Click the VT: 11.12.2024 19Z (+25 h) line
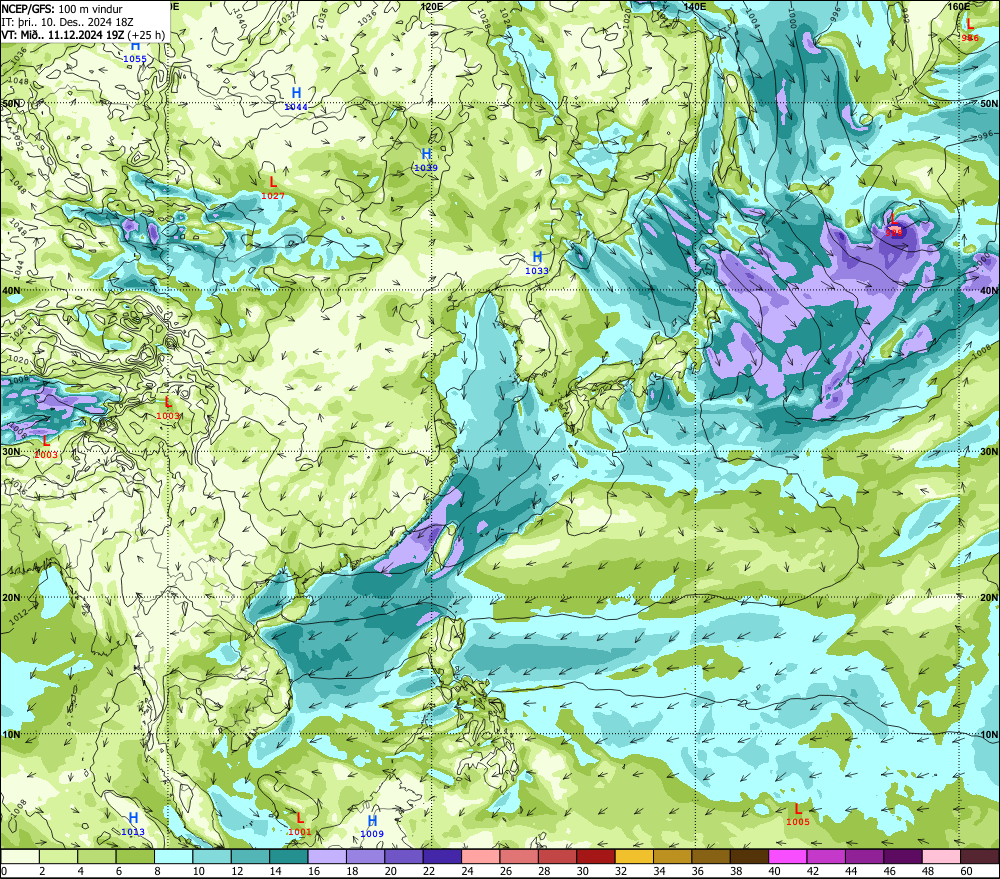The image size is (1000, 879). 83,34
